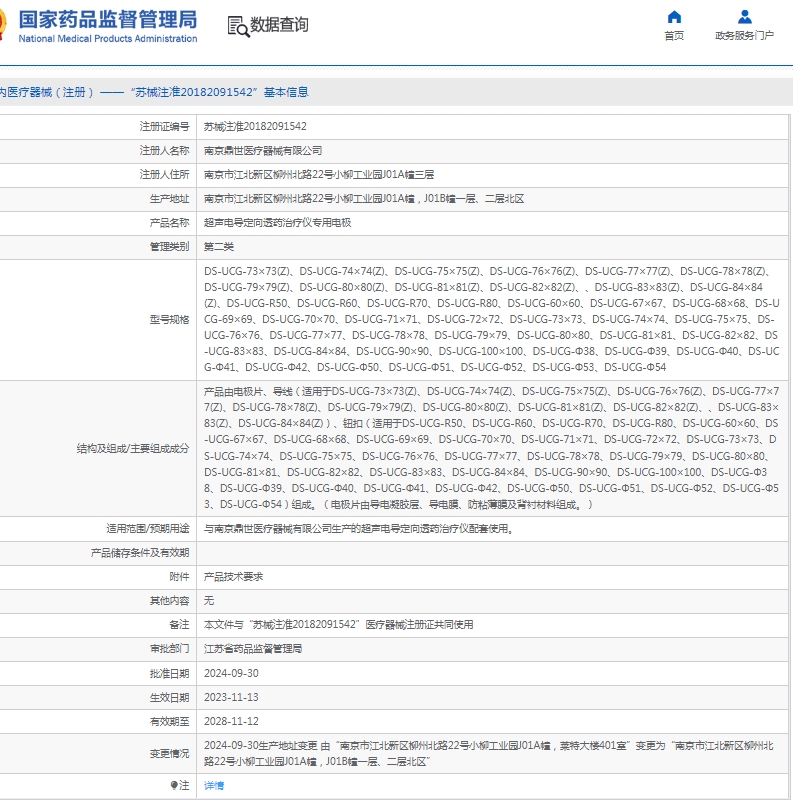Select the 第二类 value
This screenshot has width=793, height=806.
click(x=219, y=247)
